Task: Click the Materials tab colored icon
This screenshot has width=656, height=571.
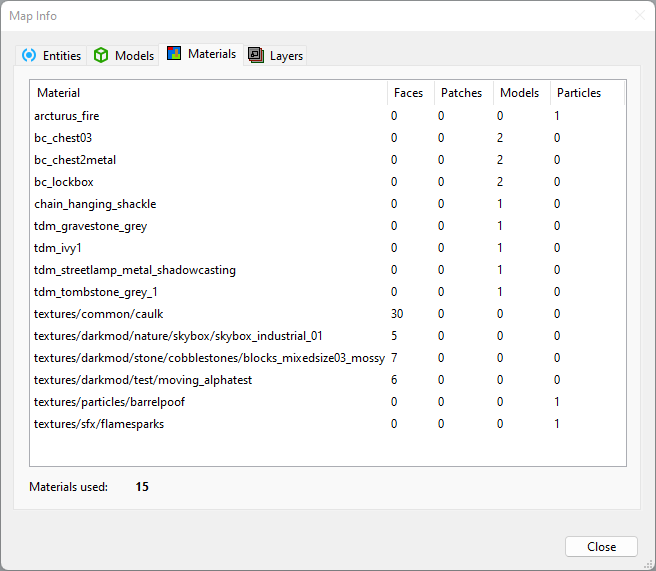Action: tap(175, 54)
